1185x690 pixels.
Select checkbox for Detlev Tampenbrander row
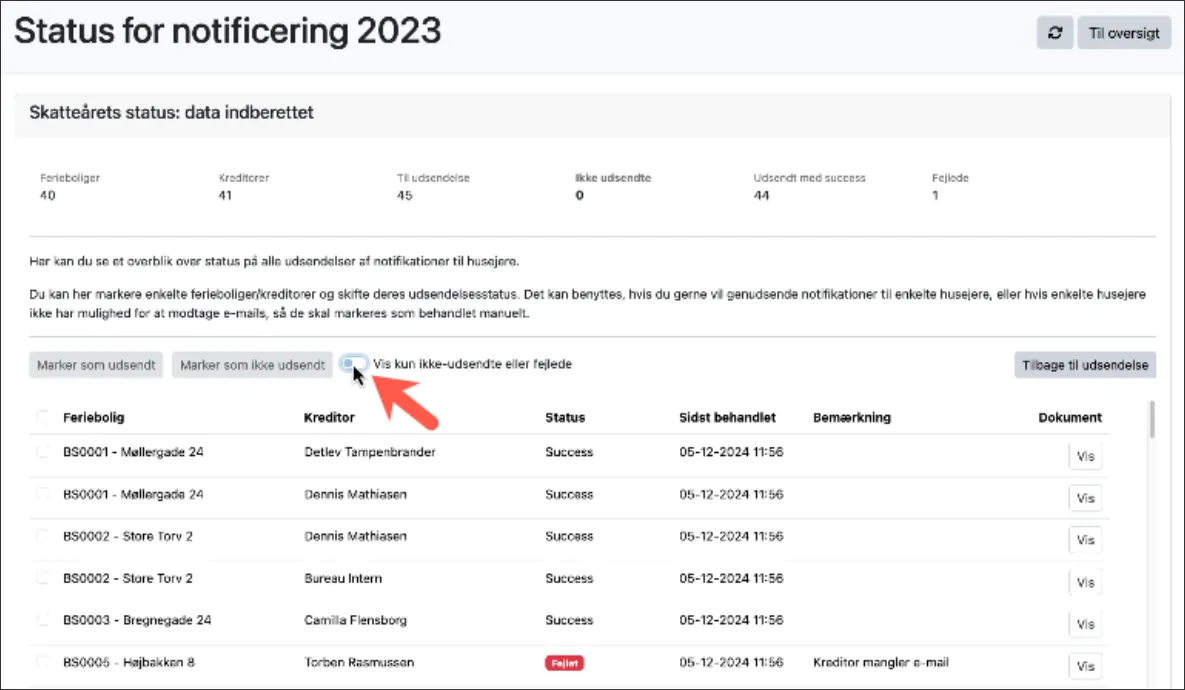[43, 452]
